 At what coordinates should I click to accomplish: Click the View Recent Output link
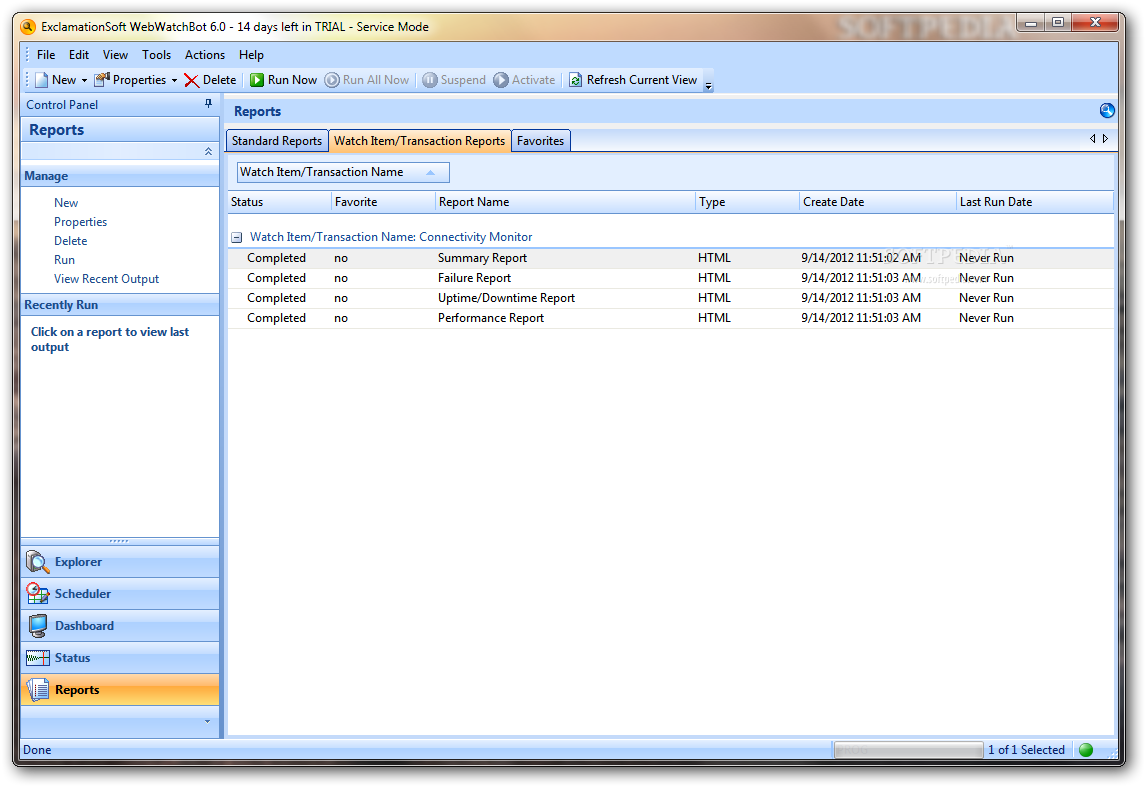pyautogui.click(x=106, y=279)
